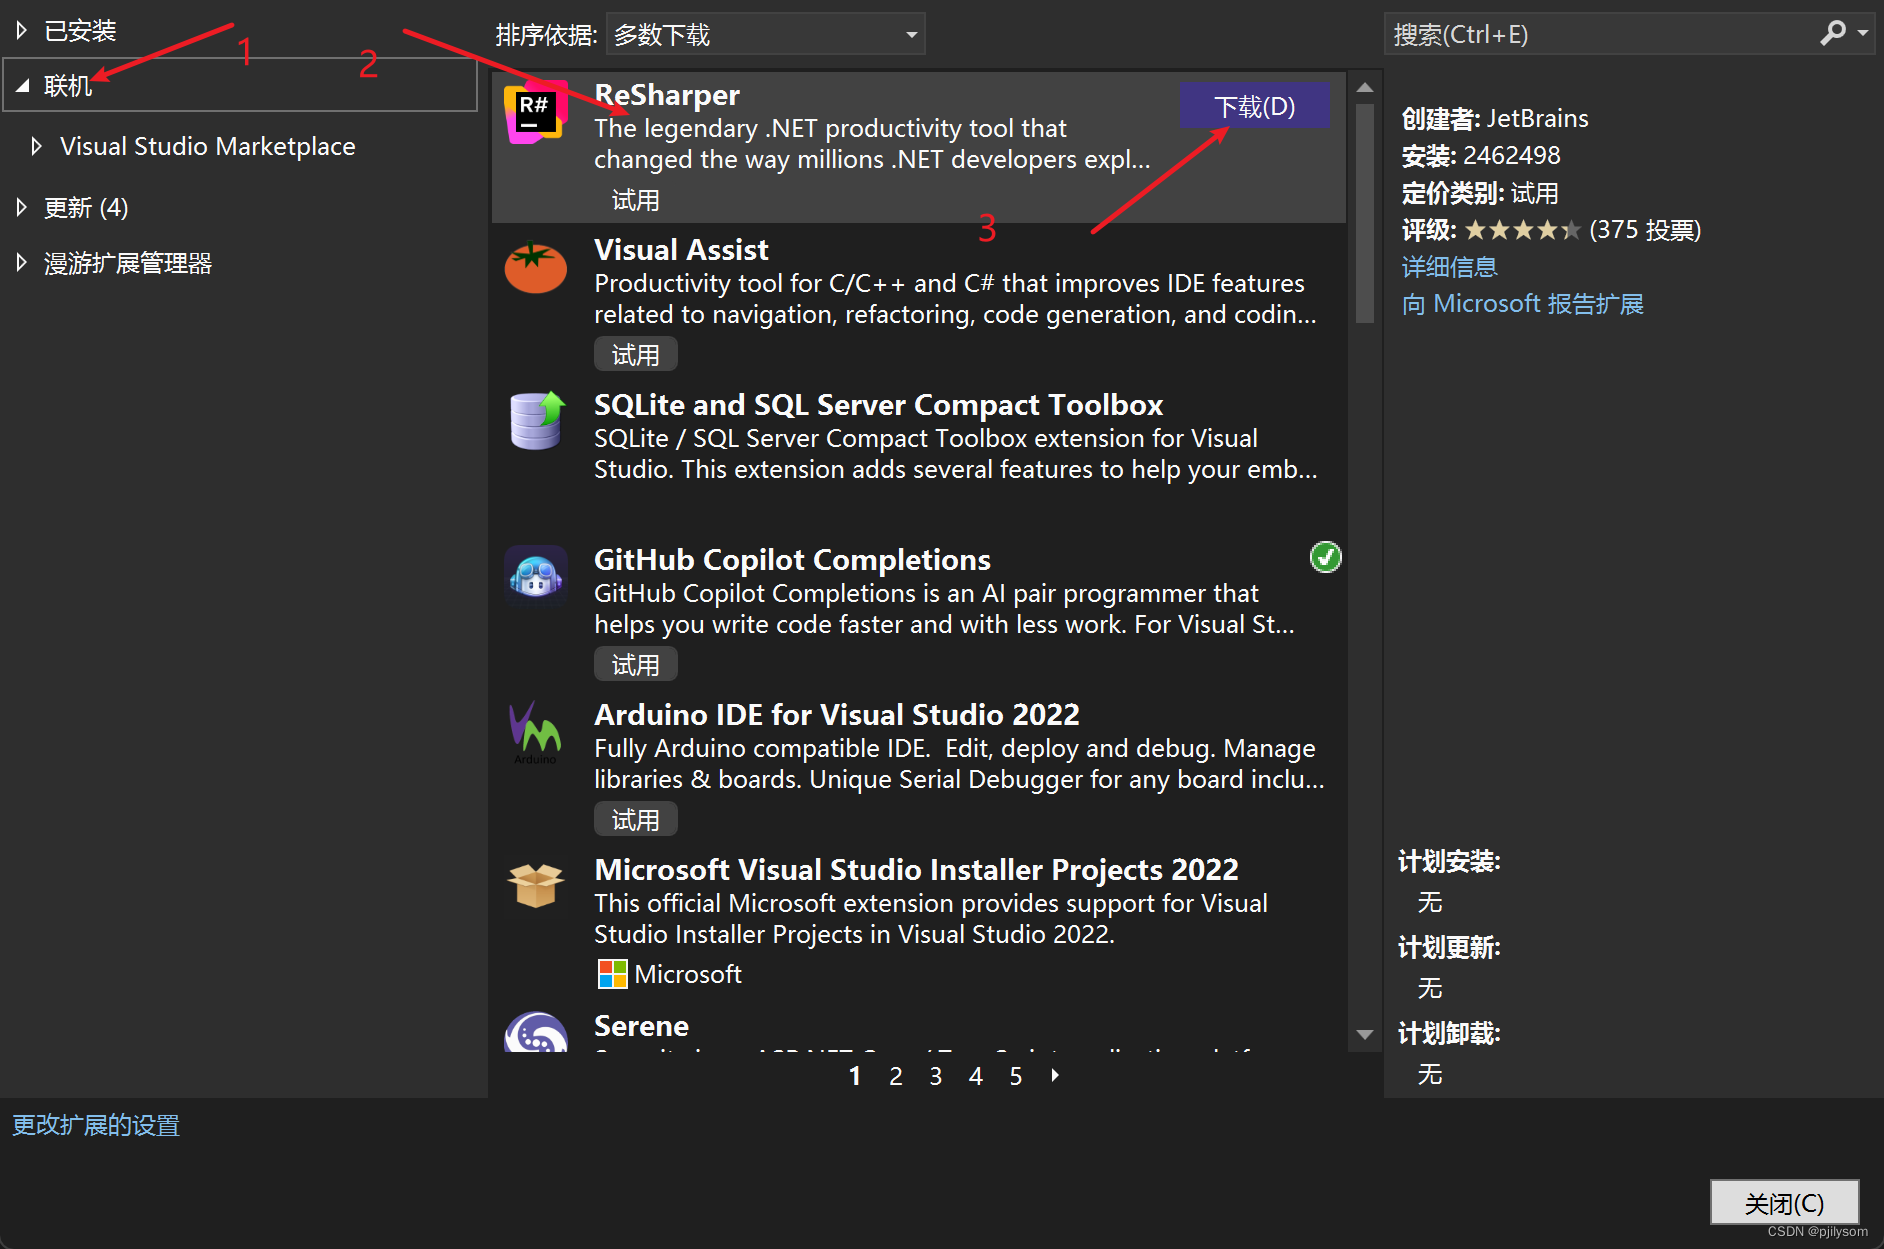Click the 试用 tag under Arduino IDE
The image size is (1884, 1249).
636,820
